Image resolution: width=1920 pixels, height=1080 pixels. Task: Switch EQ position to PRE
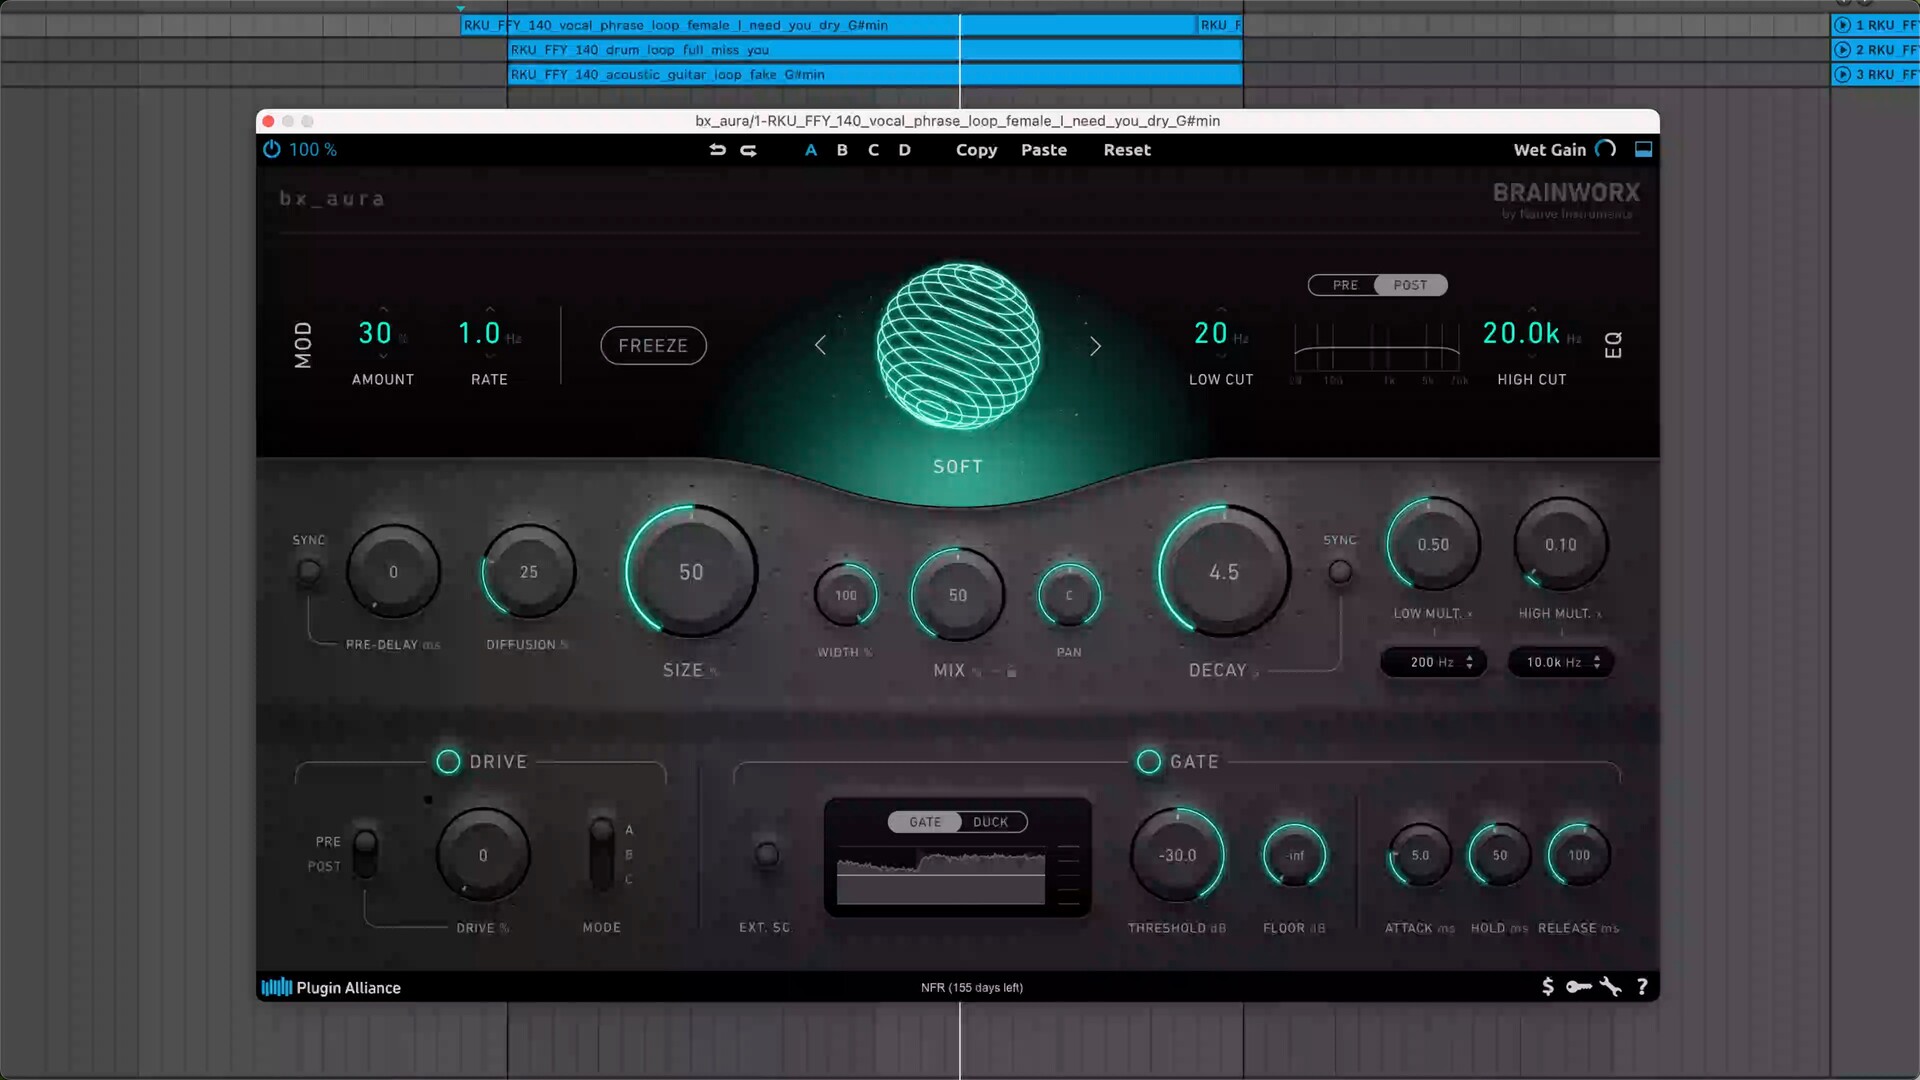coord(1345,285)
